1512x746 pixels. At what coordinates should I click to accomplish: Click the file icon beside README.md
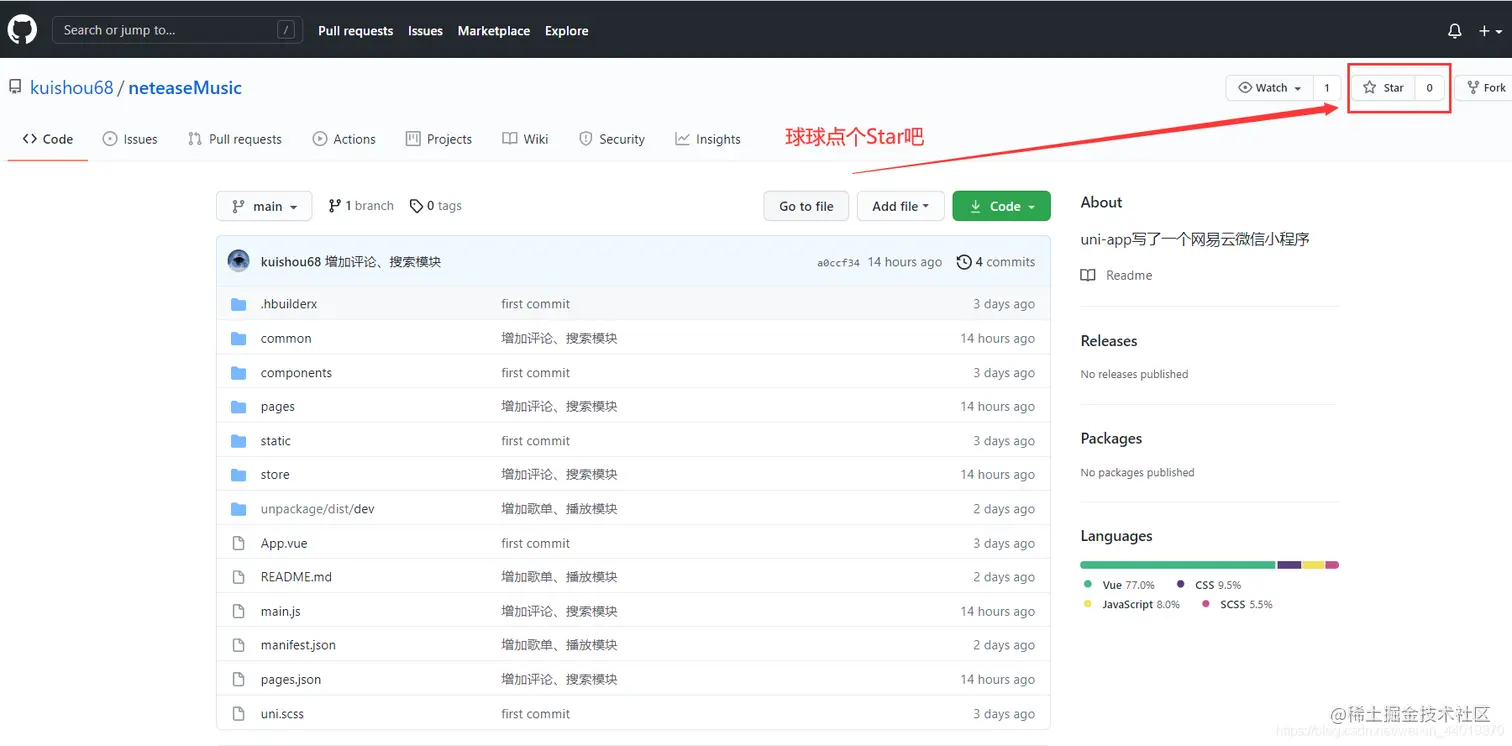point(238,577)
